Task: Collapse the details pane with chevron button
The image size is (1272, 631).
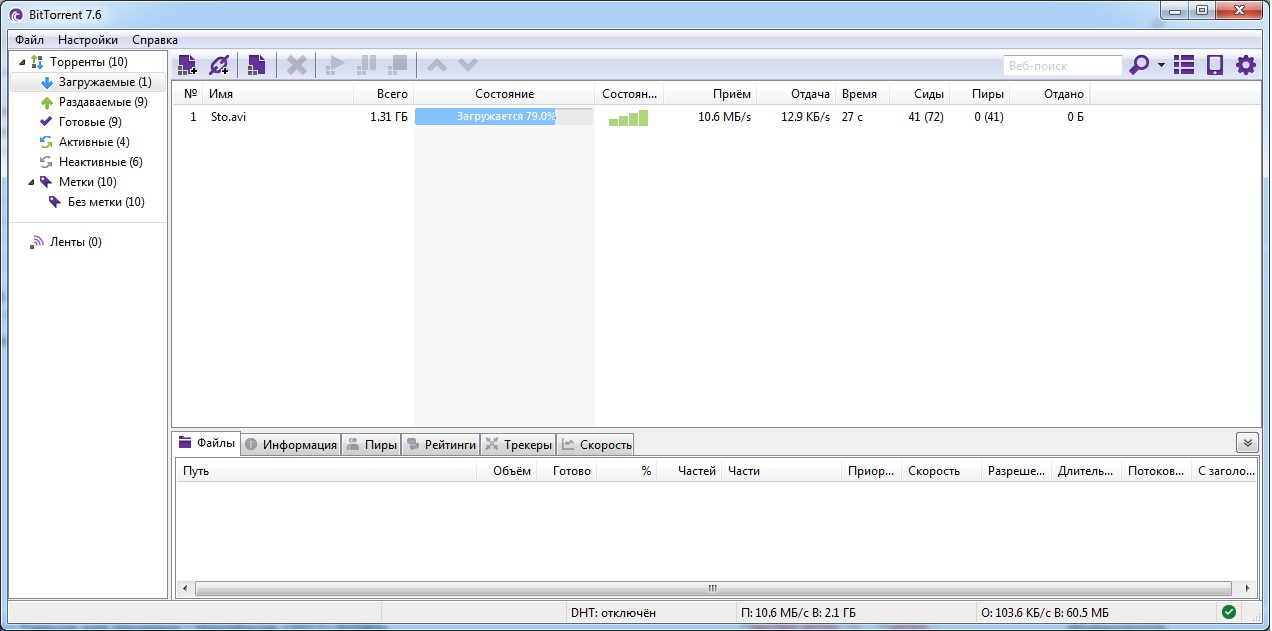Action: pyautogui.click(x=1246, y=443)
